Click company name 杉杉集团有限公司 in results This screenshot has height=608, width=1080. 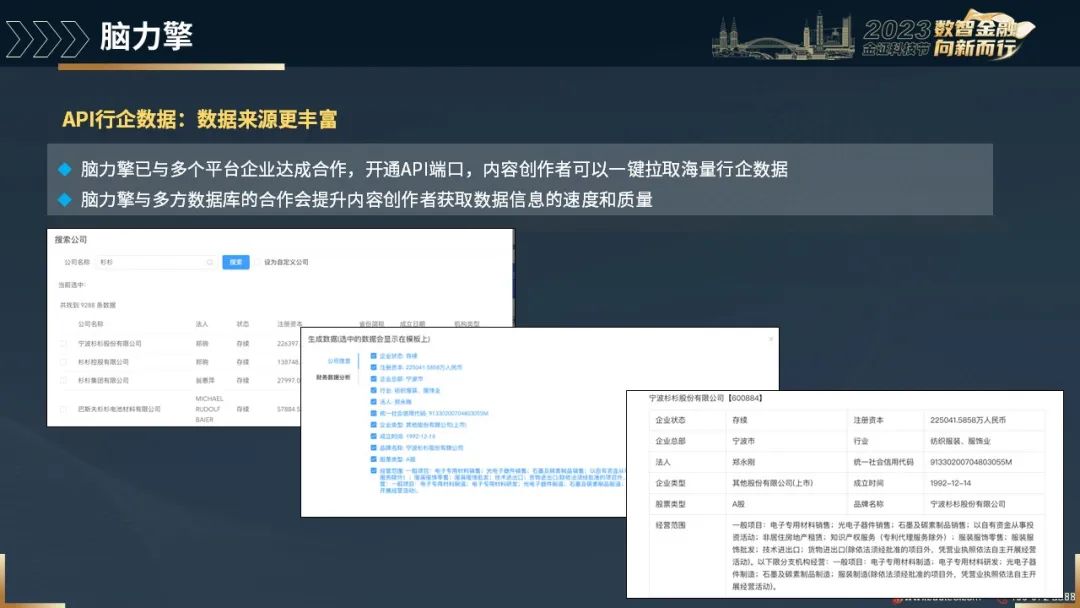point(103,381)
